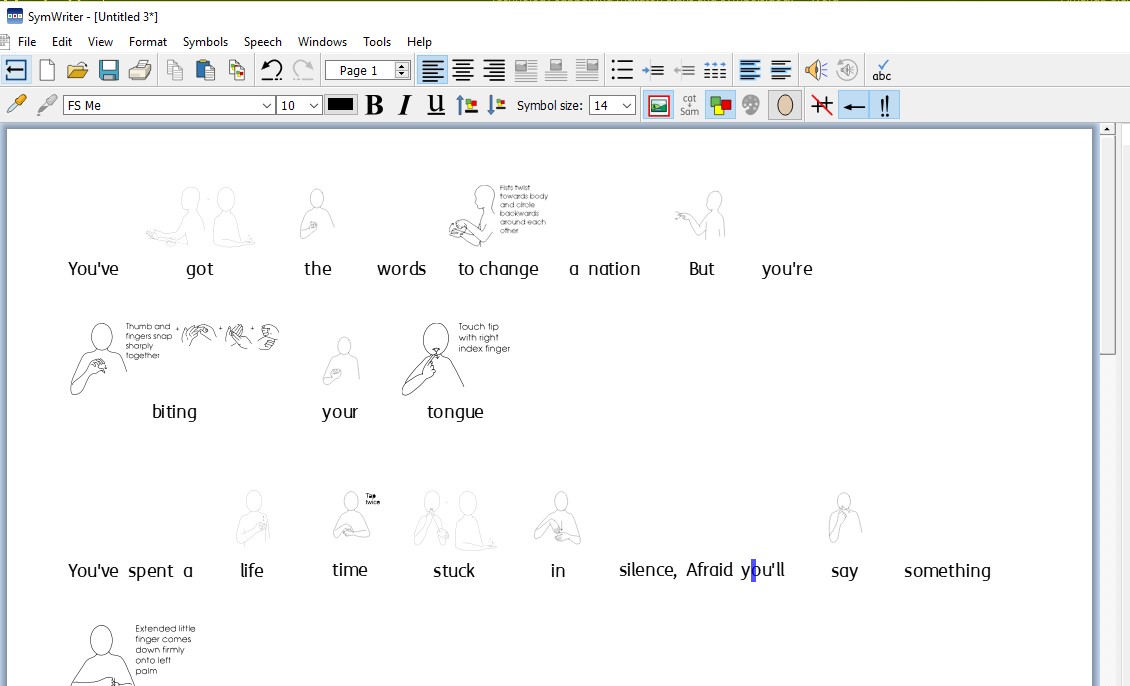Open the font size dropdown
The height and width of the screenshot is (686, 1130).
click(x=313, y=106)
